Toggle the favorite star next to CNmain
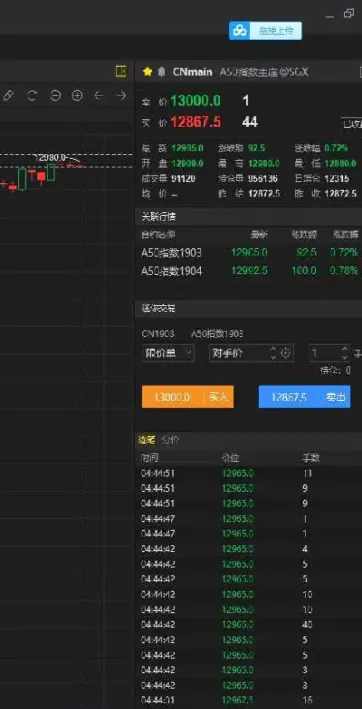Screen dimensions: 362x709 (147, 72)
